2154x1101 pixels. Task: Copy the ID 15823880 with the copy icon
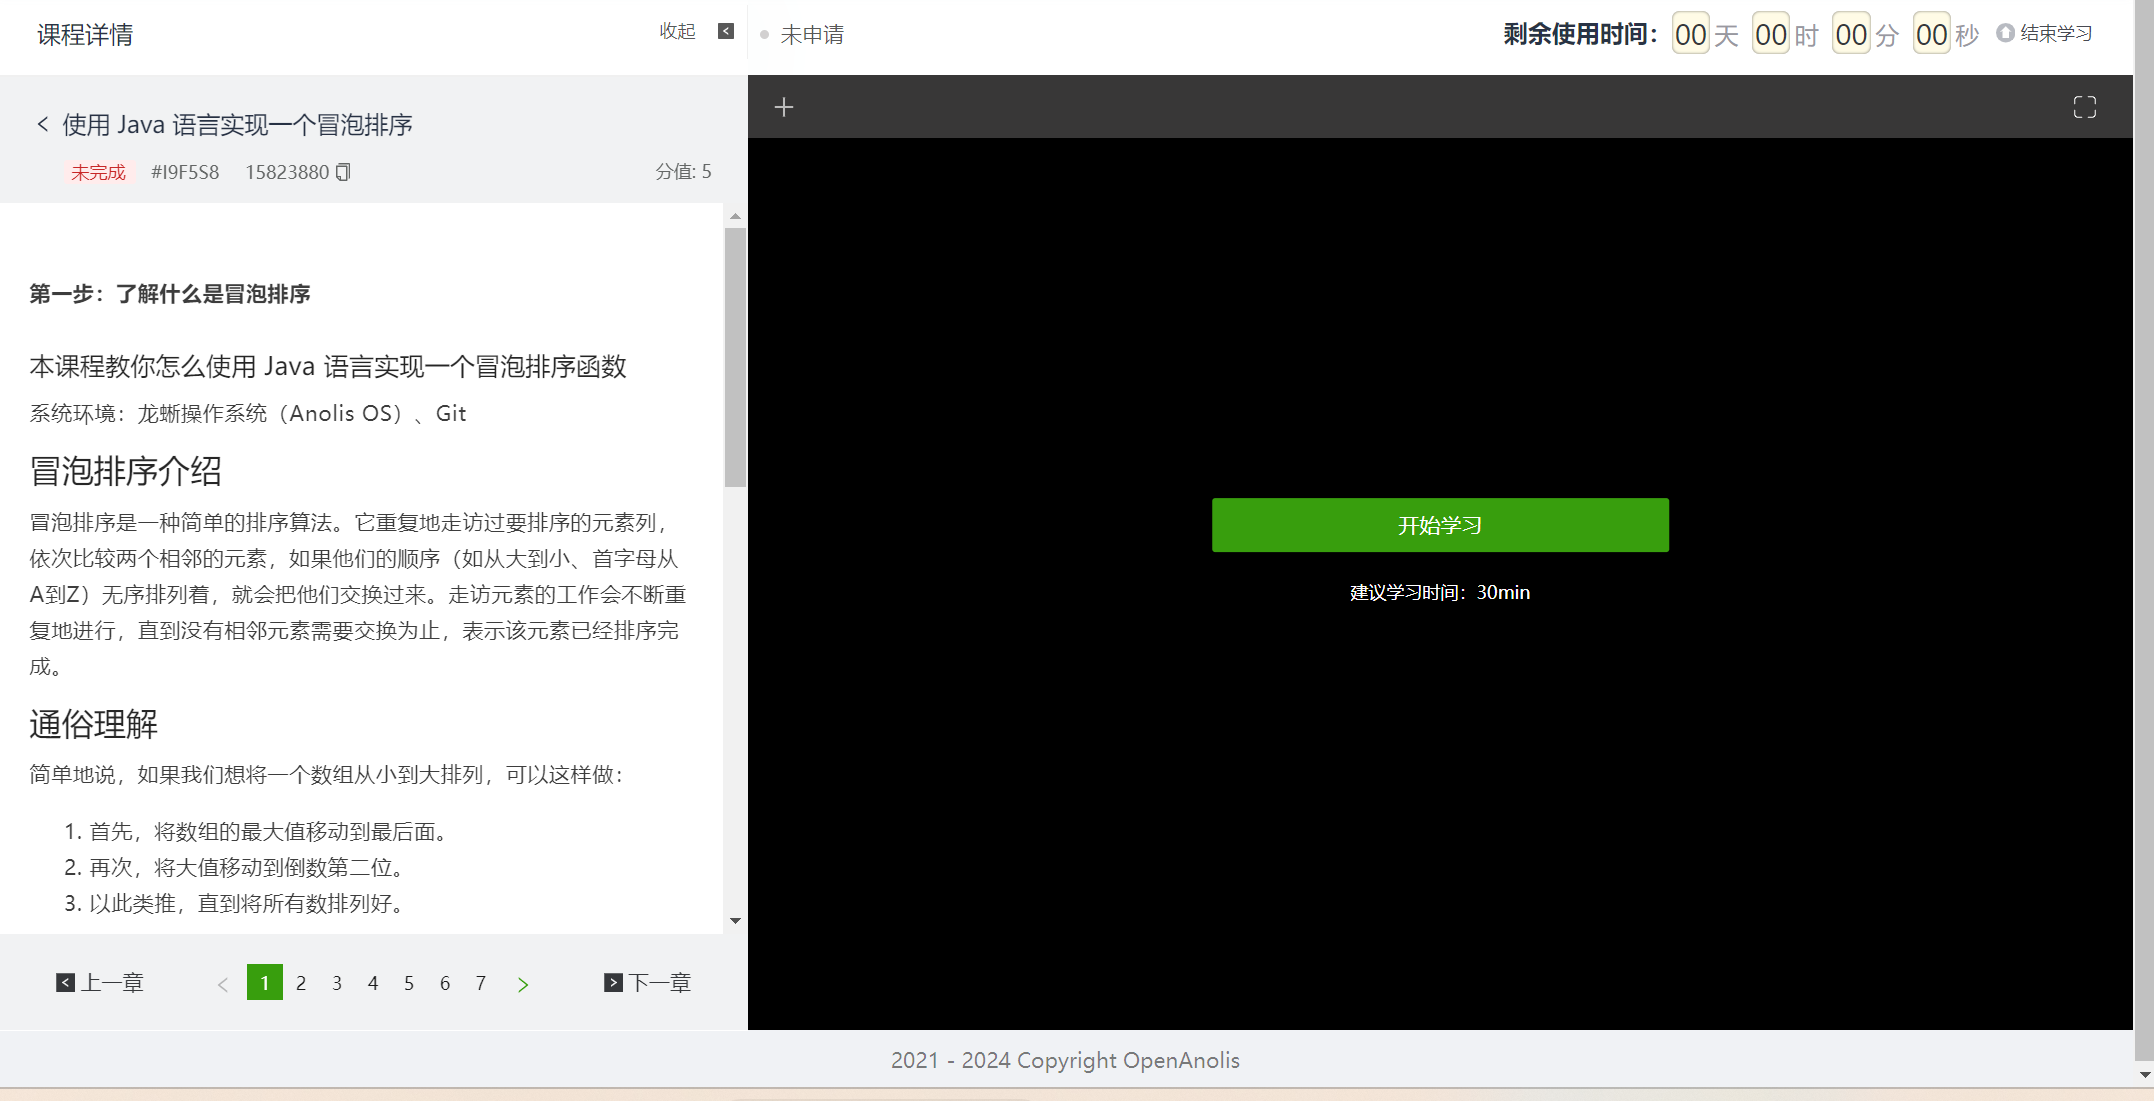(343, 172)
